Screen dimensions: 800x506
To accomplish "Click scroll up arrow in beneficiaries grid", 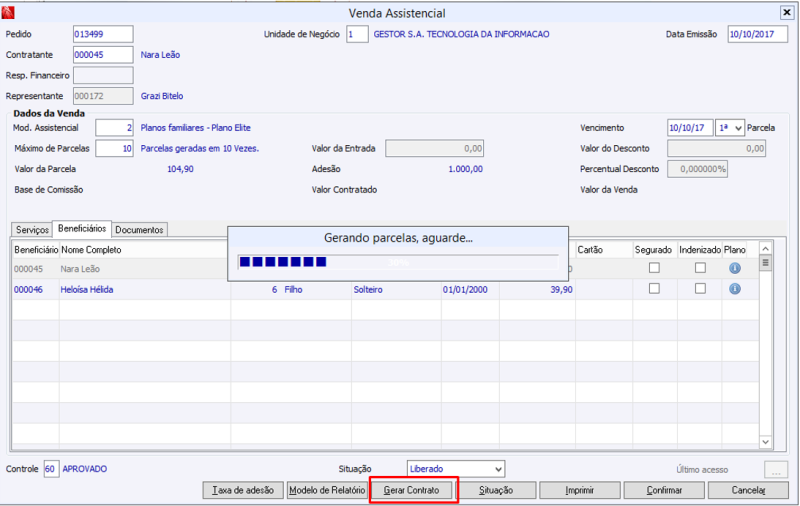I will (765, 248).
